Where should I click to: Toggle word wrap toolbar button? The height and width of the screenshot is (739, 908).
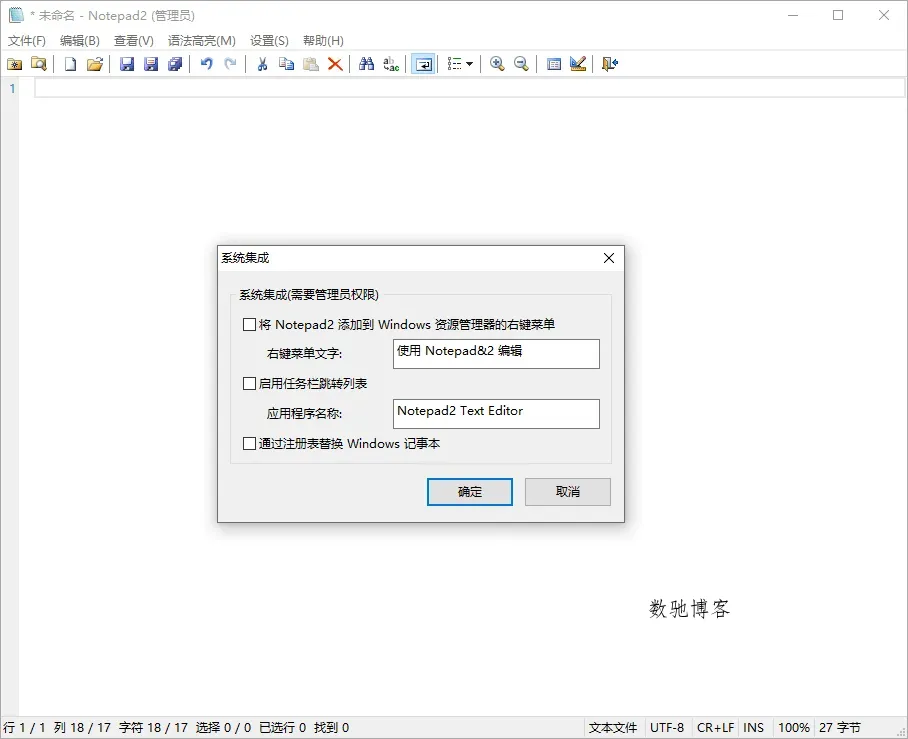coord(423,64)
